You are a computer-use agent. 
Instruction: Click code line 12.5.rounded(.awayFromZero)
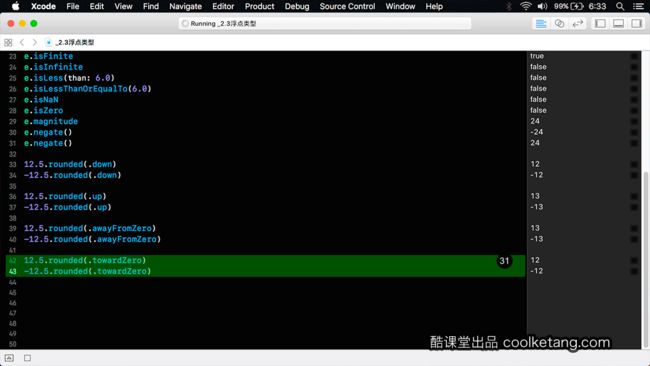coord(90,228)
